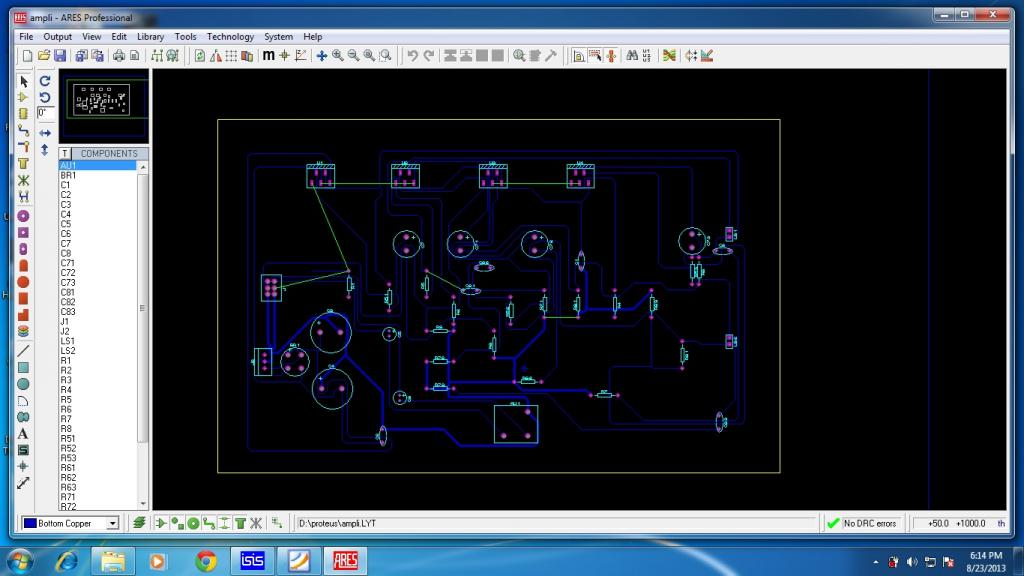
Task: Click the New Layout blank page icon
Action: [x=27, y=56]
